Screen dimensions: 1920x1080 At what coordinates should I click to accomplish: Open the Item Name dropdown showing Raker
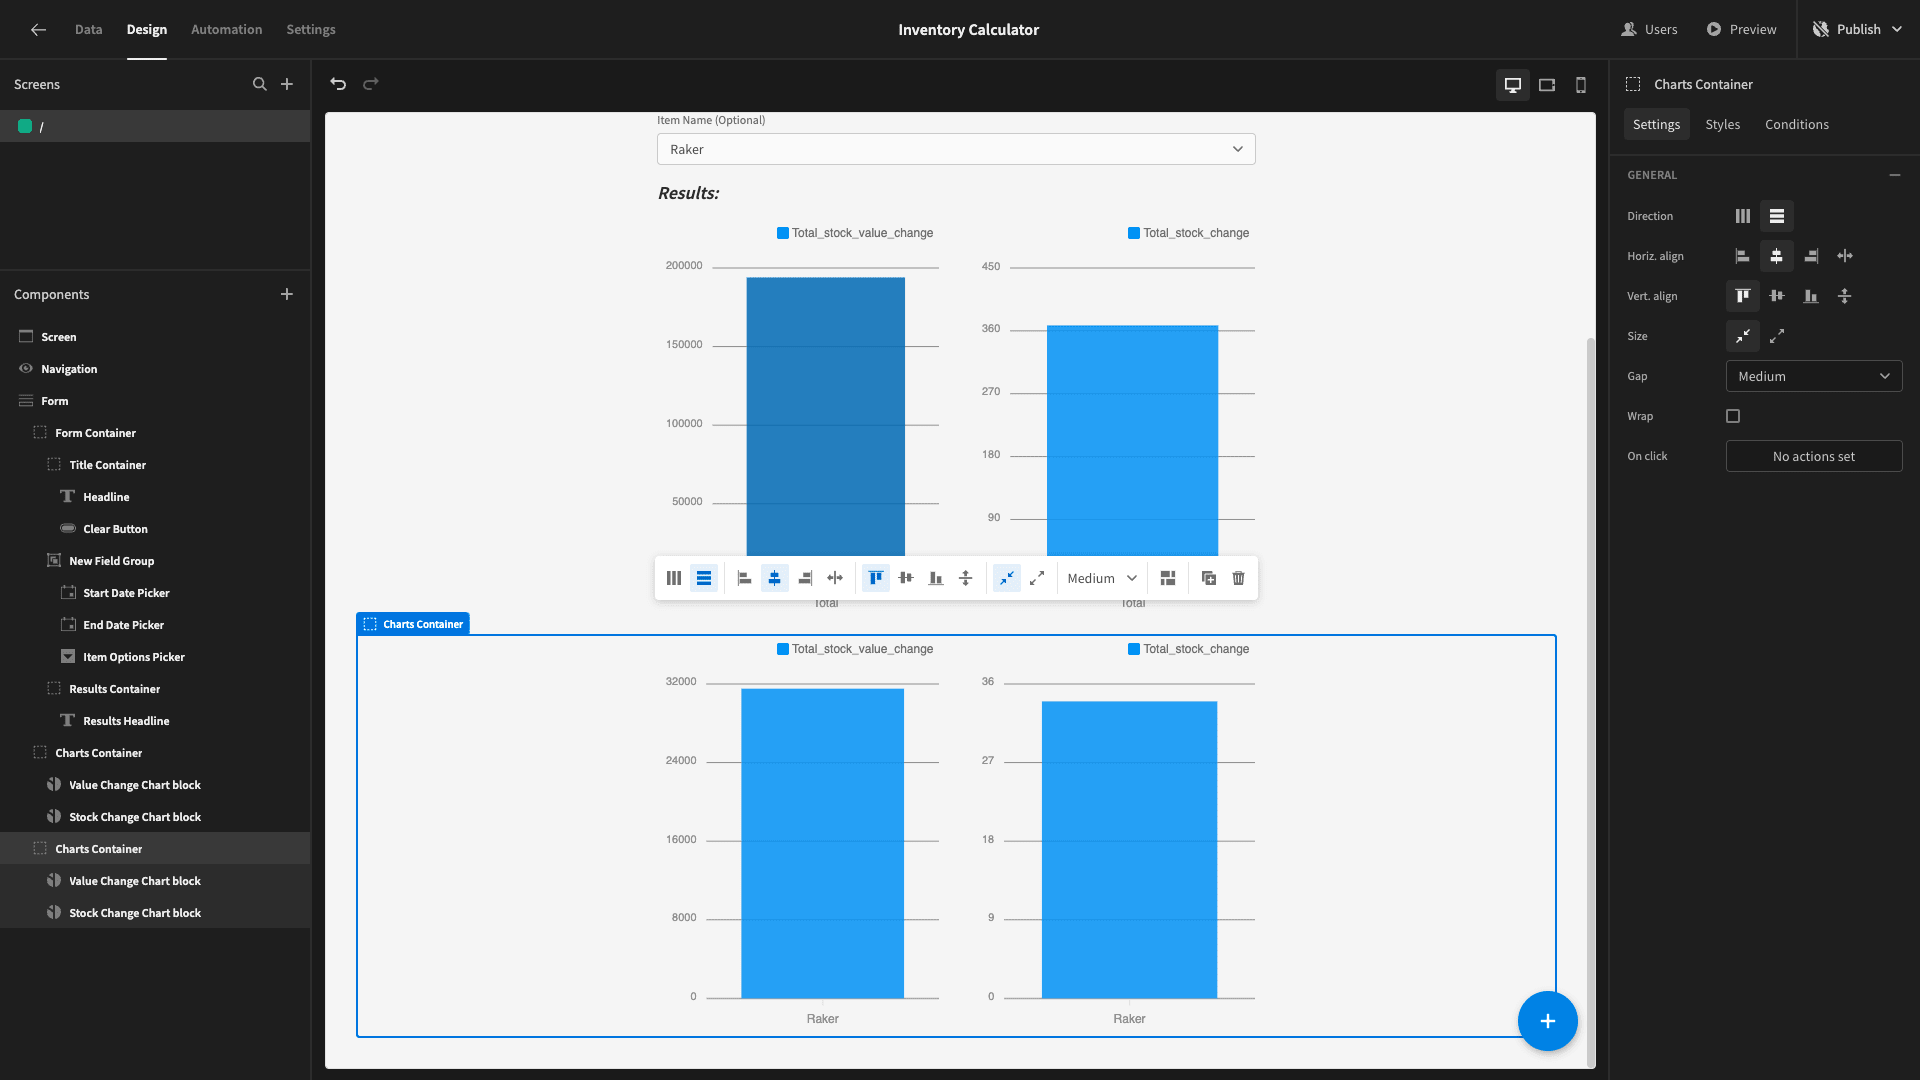956,149
